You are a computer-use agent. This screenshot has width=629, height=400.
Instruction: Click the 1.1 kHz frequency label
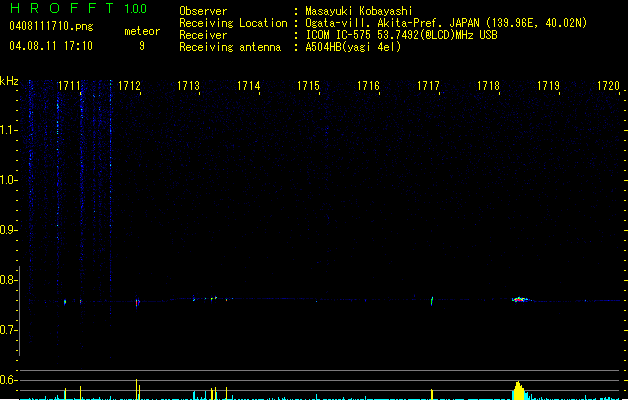pyautogui.click(x=8, y=130)
